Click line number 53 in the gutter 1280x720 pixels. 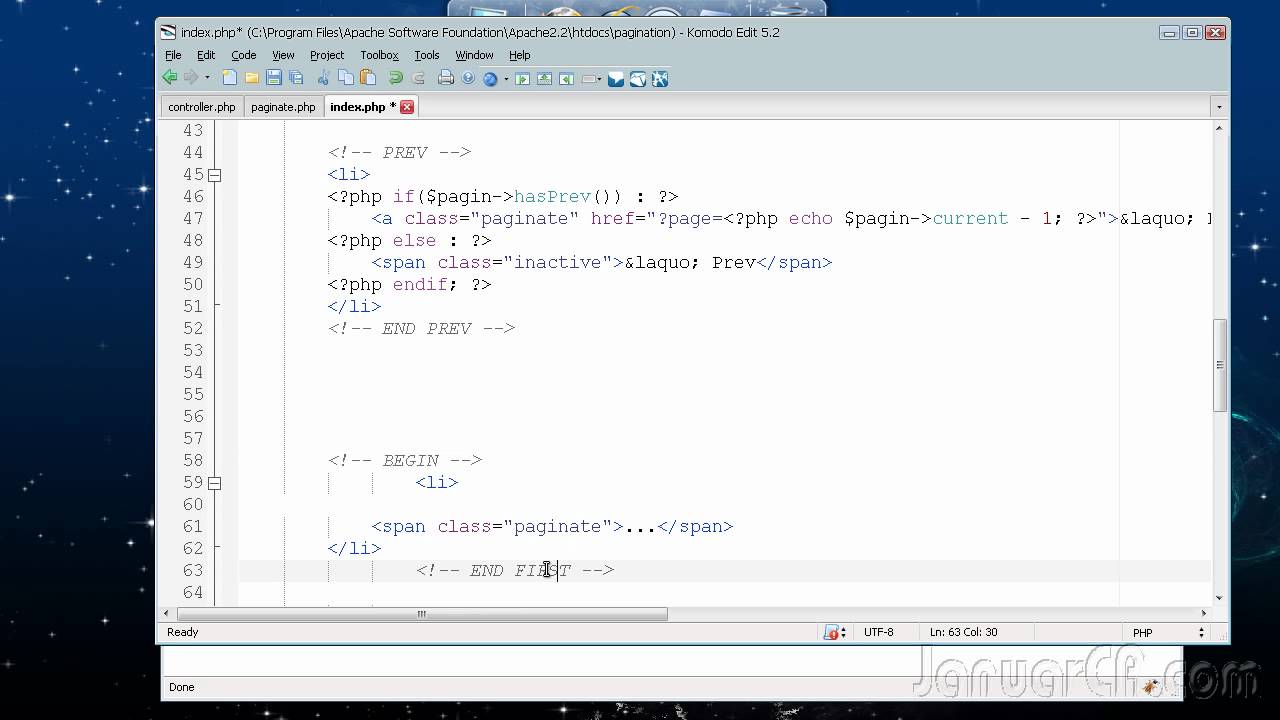click(192, 350)
